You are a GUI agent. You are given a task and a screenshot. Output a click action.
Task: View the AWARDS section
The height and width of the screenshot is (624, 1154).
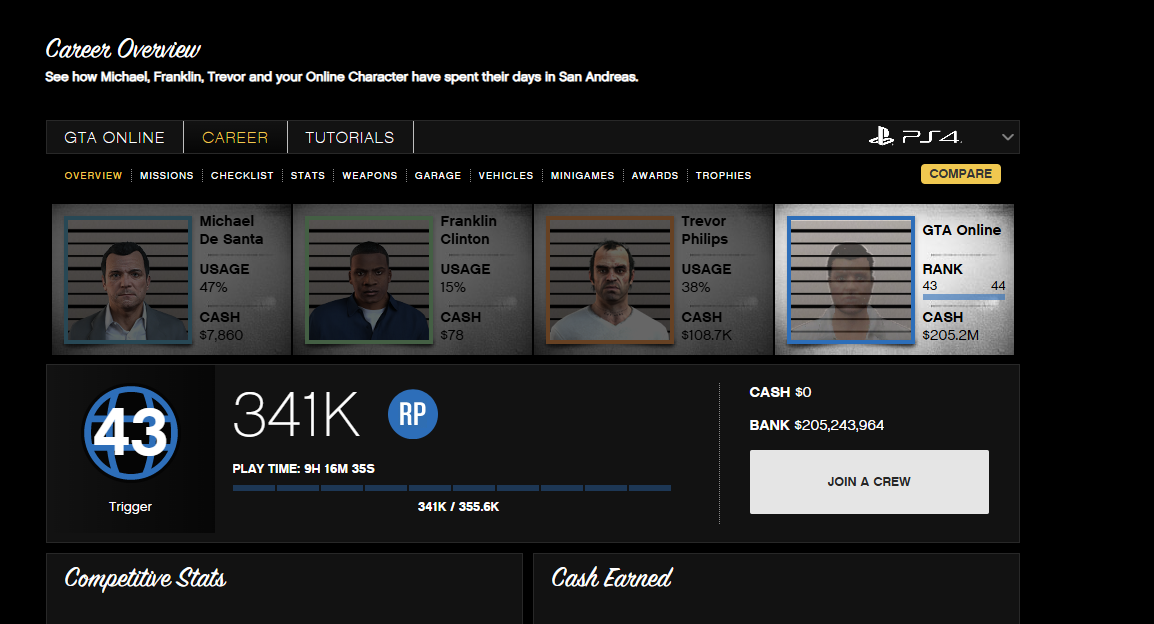pyautogui.click(x=655, y=175)
